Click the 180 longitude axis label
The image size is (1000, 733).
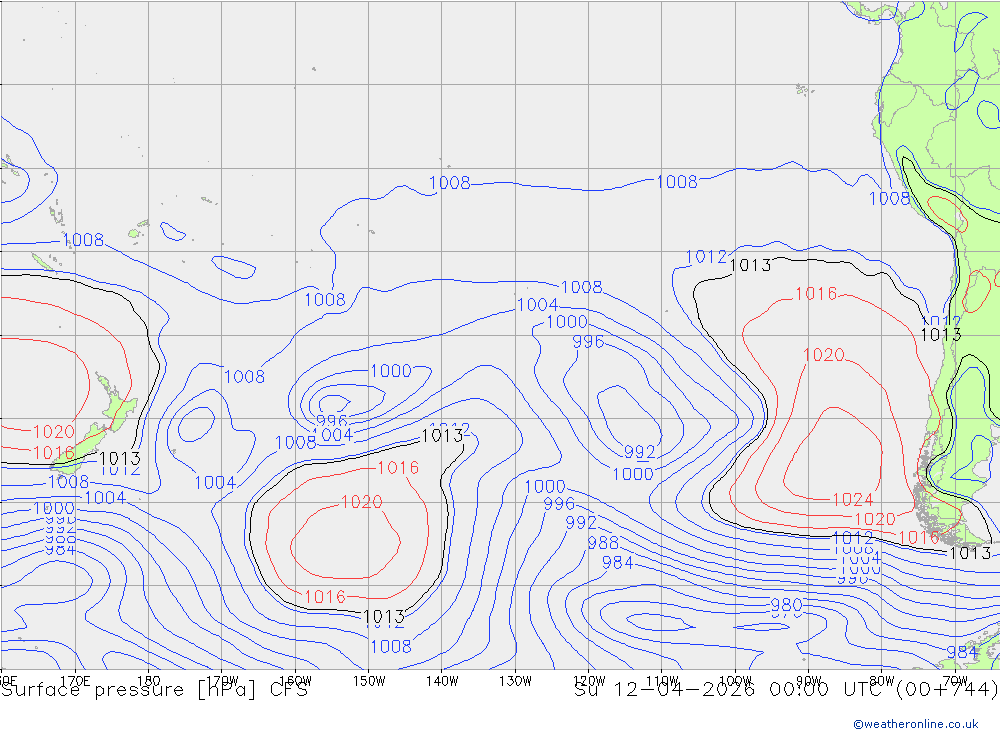point(149,681)
